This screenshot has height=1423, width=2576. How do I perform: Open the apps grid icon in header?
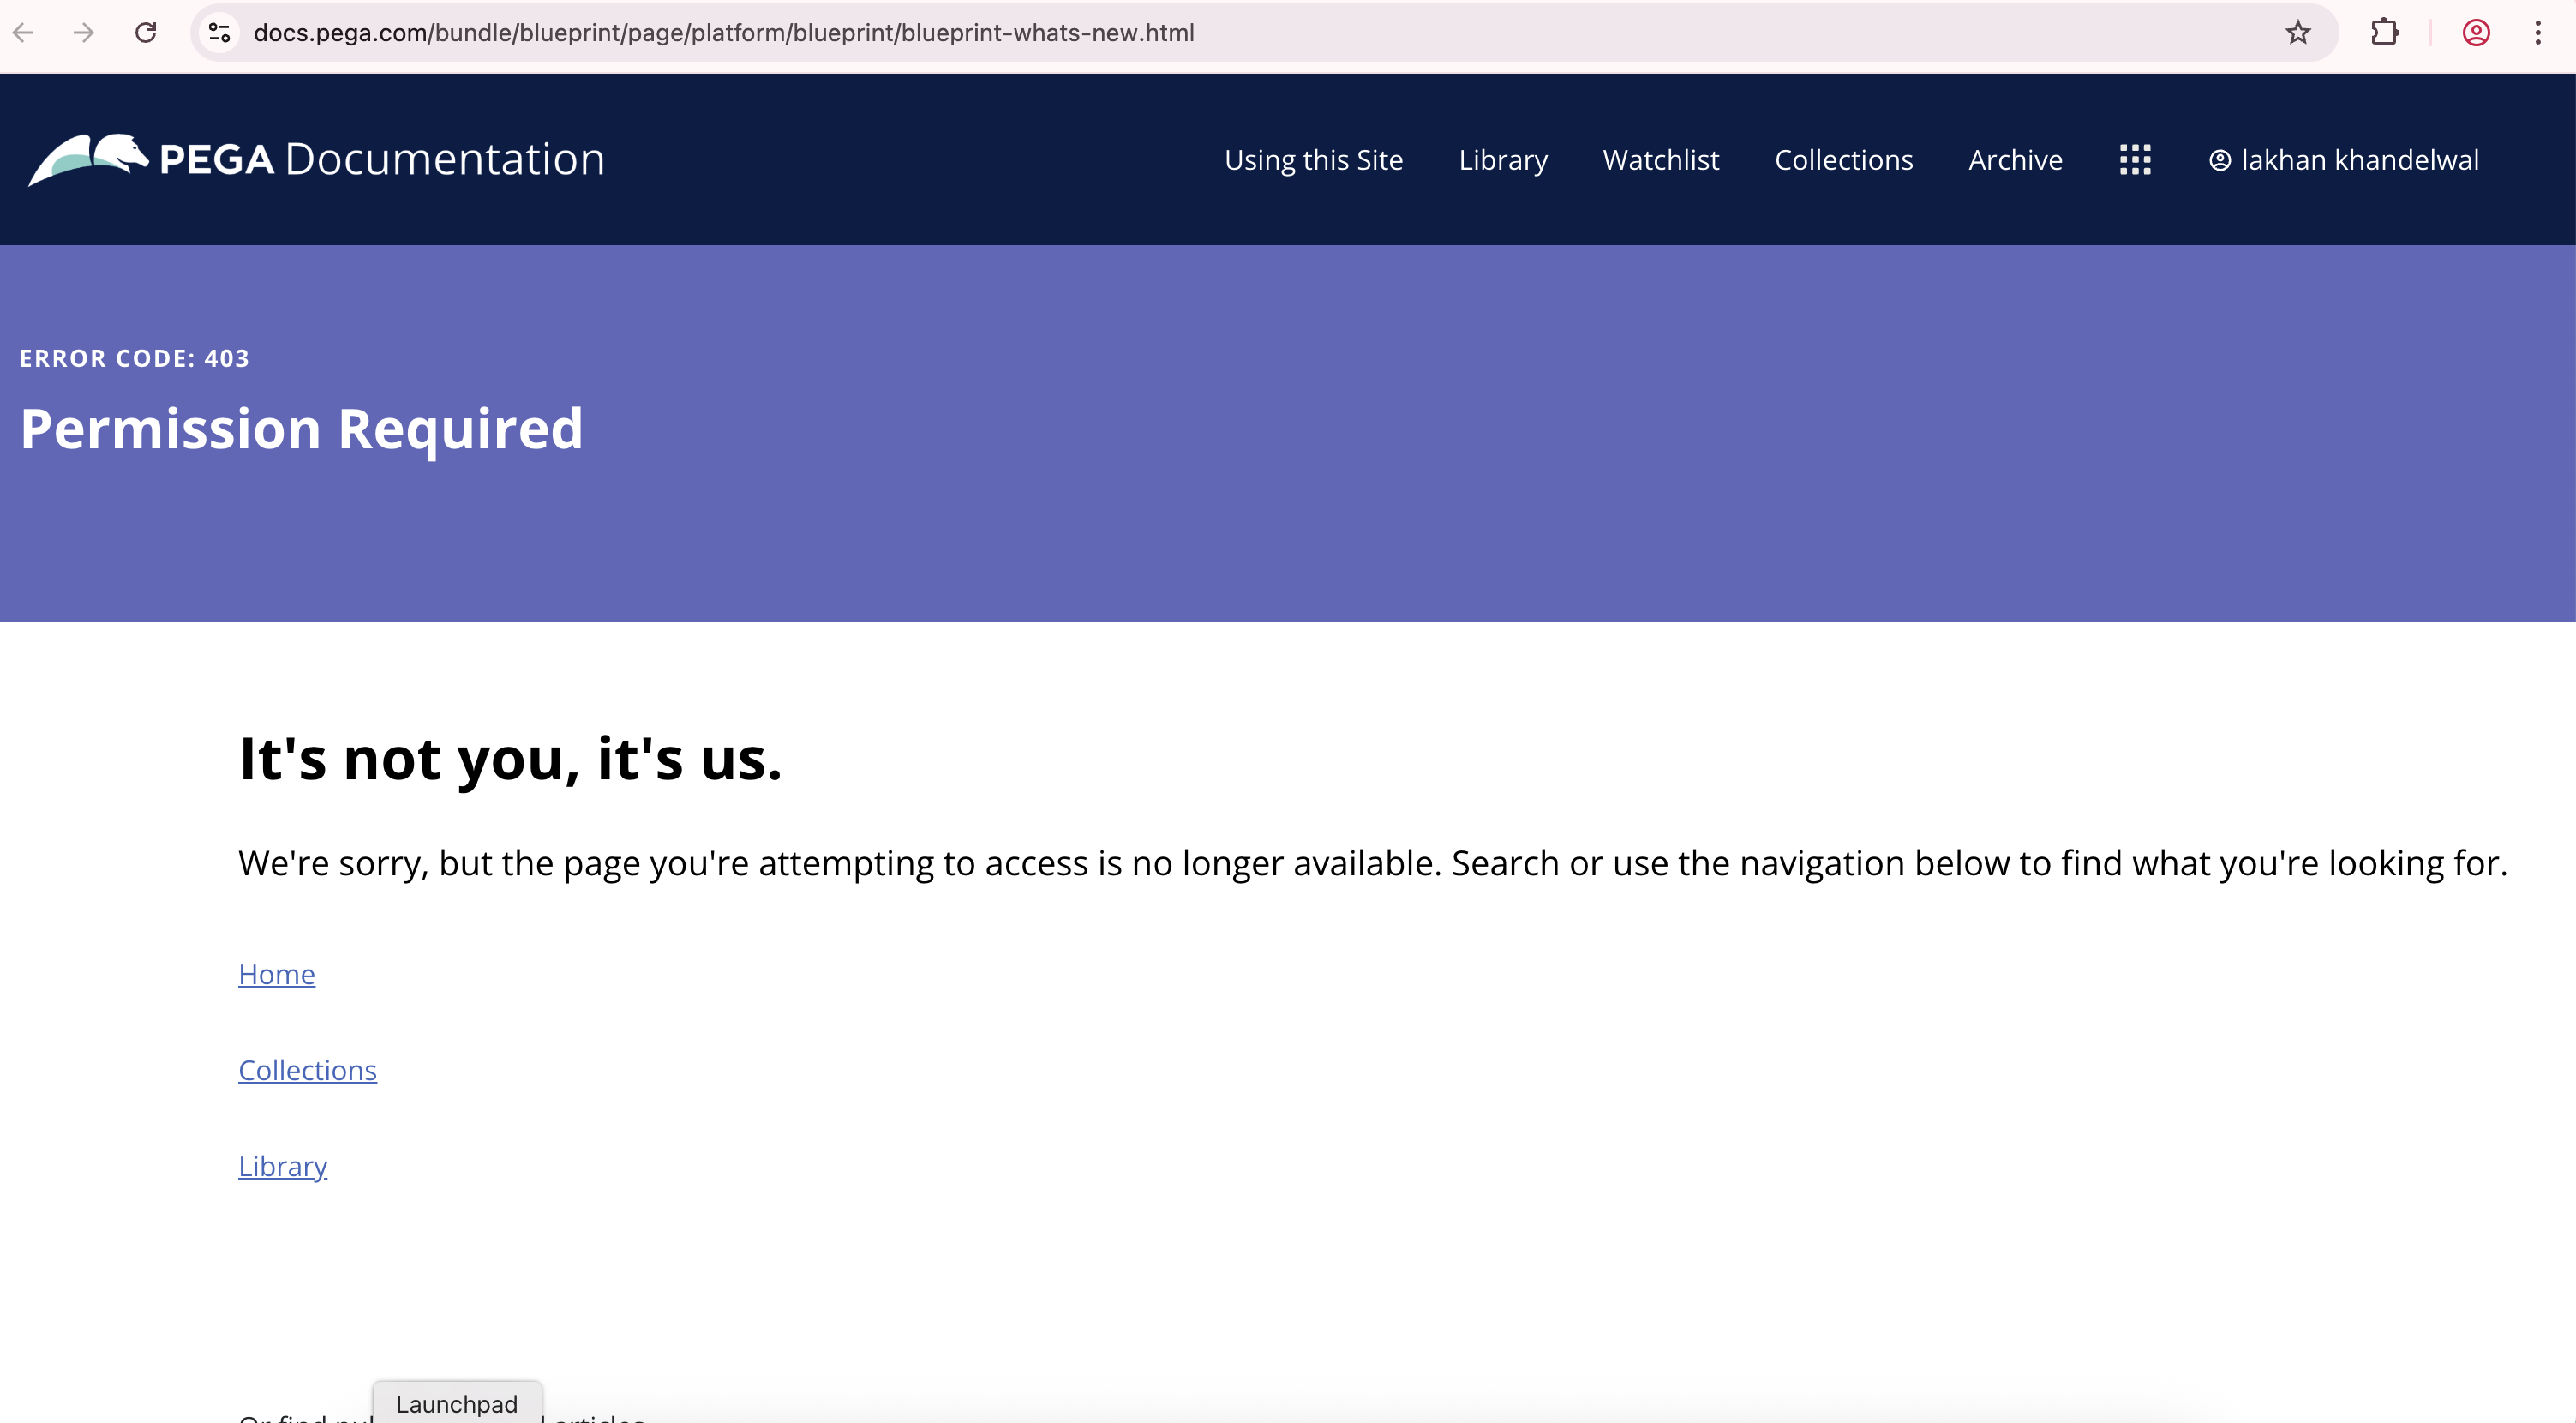2135,160
